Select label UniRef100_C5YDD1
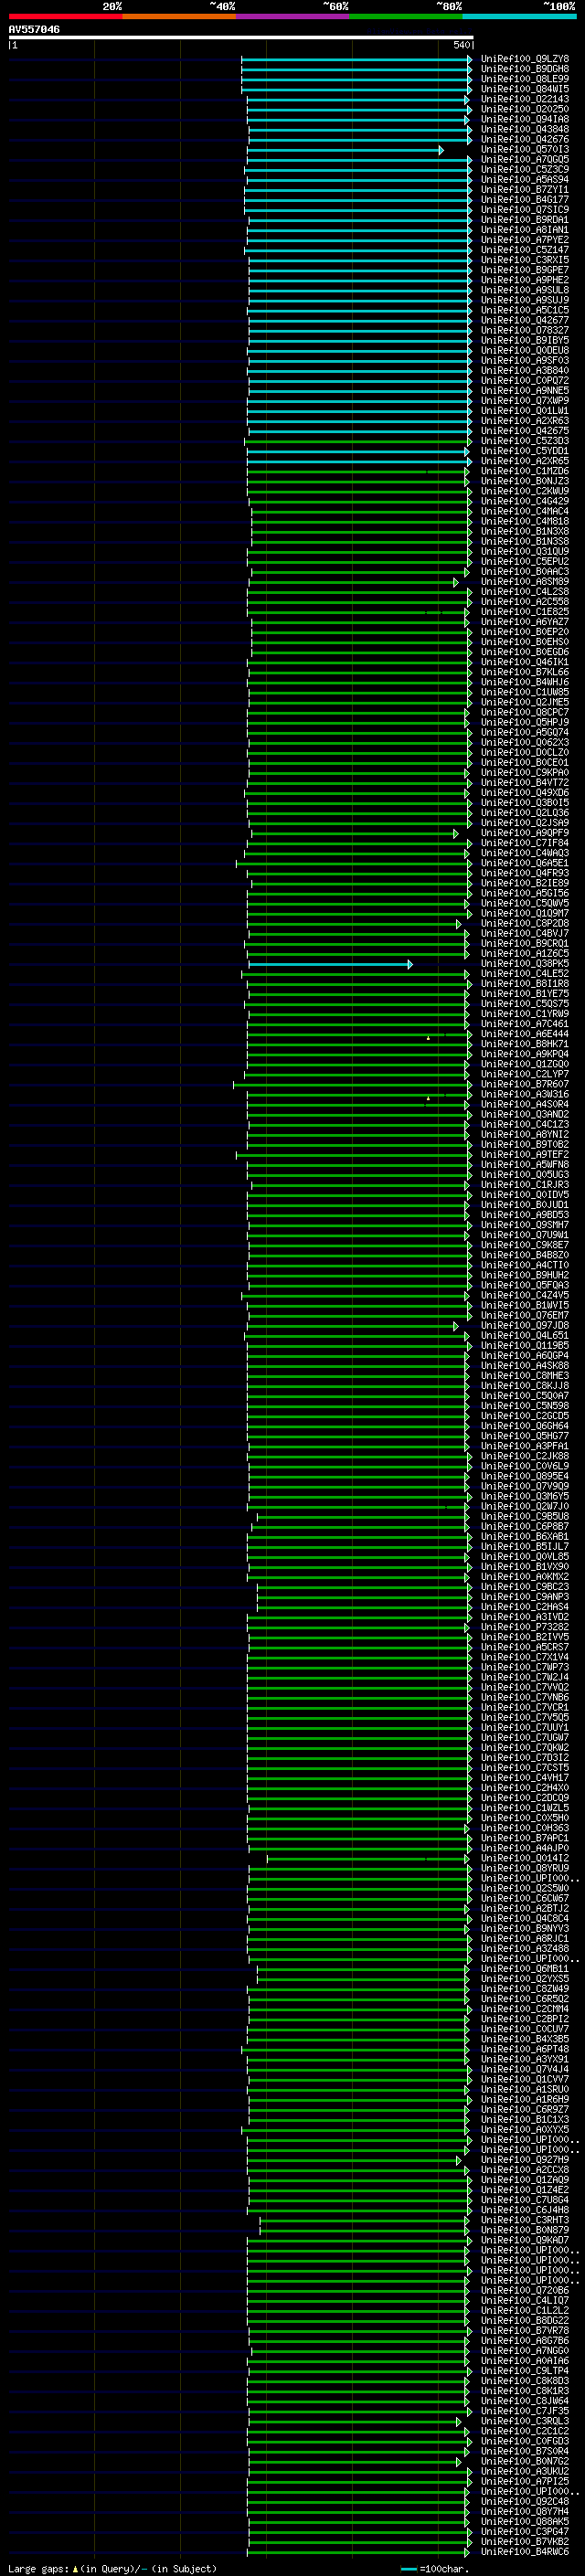 pos(525,450)
